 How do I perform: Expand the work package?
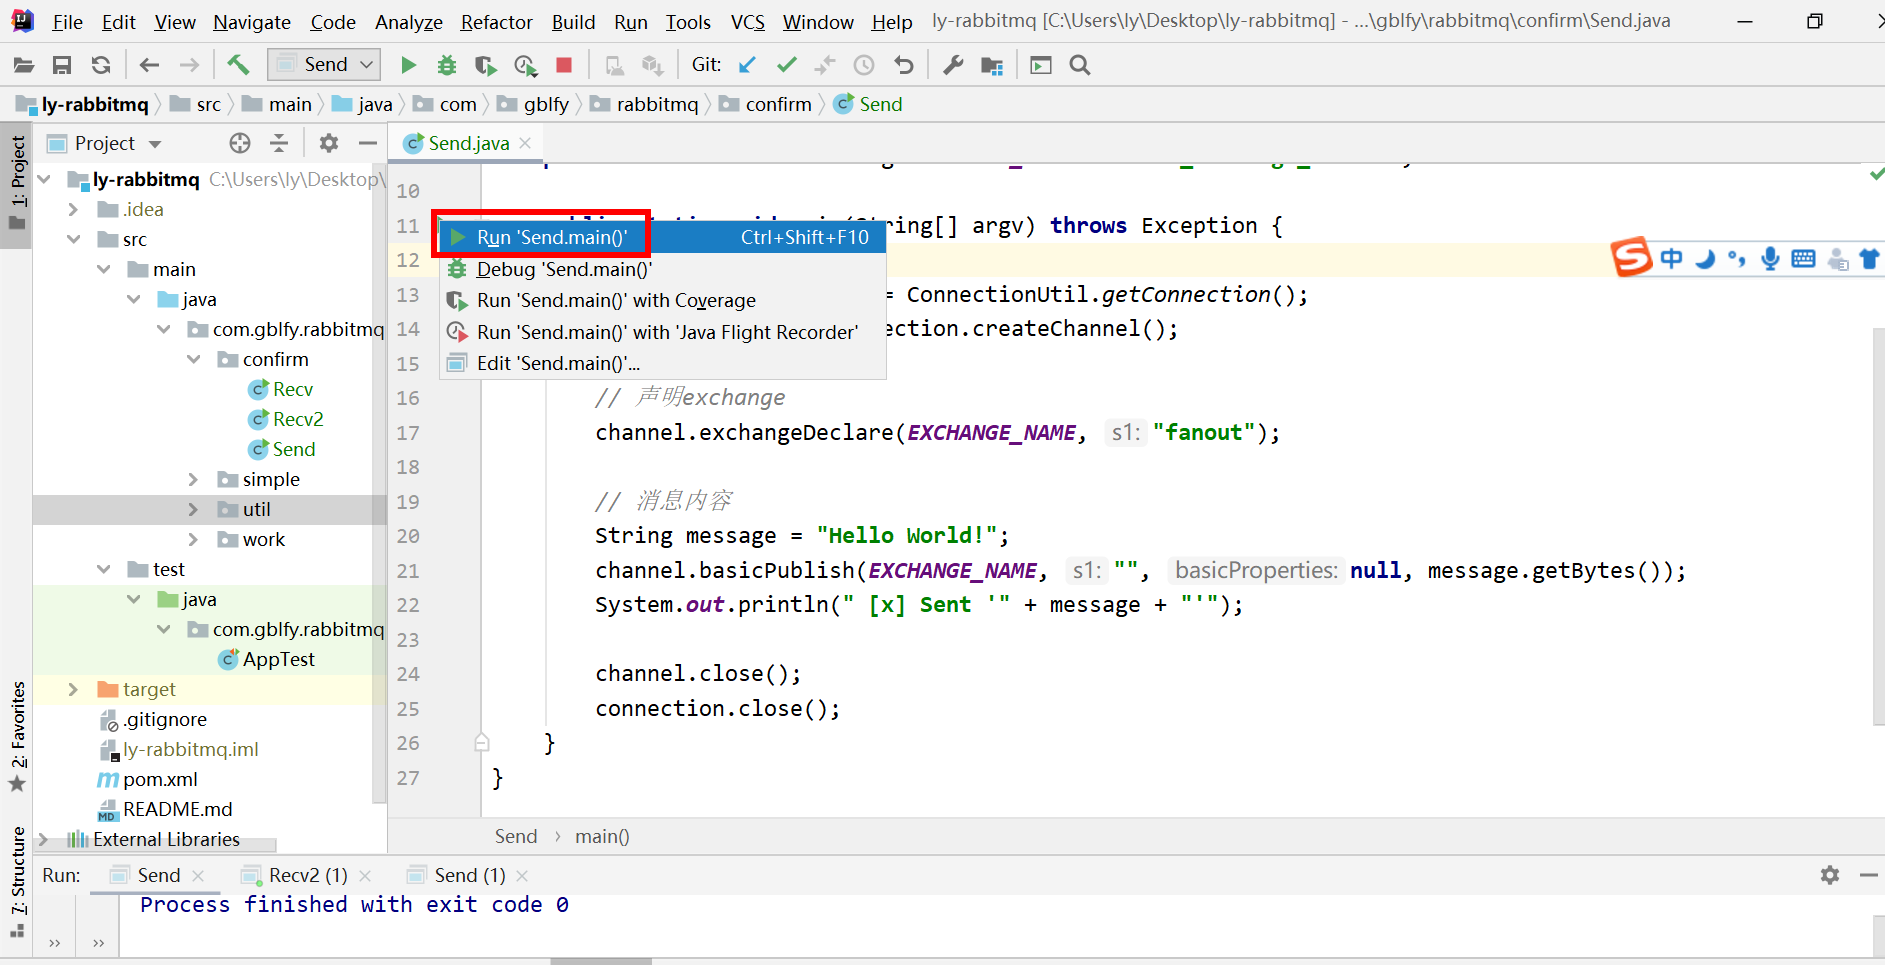point(193,539)
